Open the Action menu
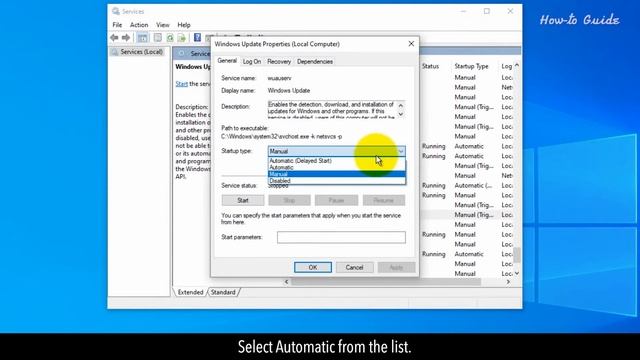The height and width of the screenshot is (360, 640). [x=139, y=25]
